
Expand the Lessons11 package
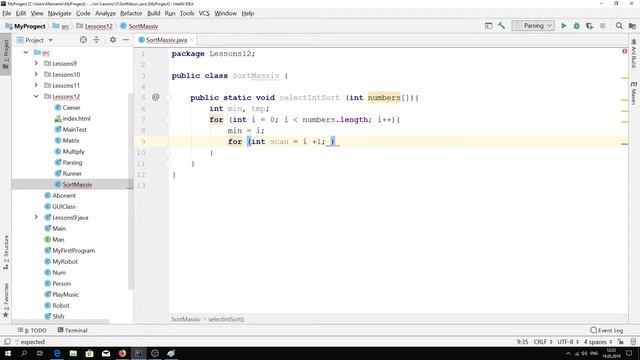[36, 85]
